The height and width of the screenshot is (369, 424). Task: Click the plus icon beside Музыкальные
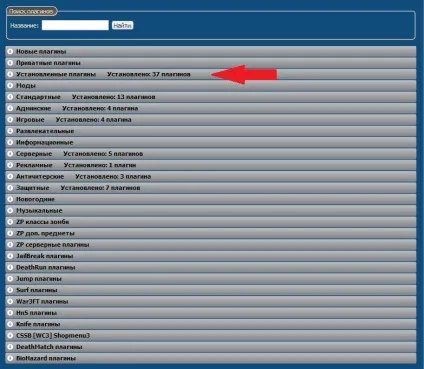(10, 210)
